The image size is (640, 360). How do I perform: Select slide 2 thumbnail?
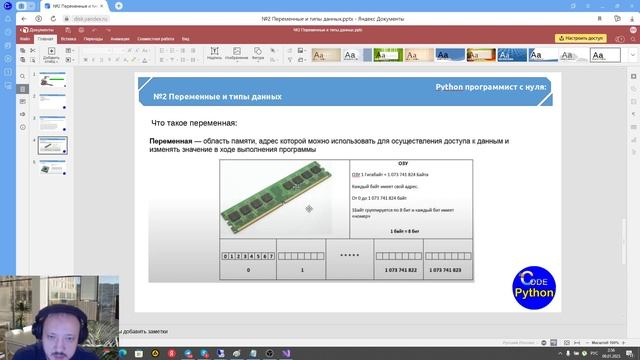click(53, 102)
